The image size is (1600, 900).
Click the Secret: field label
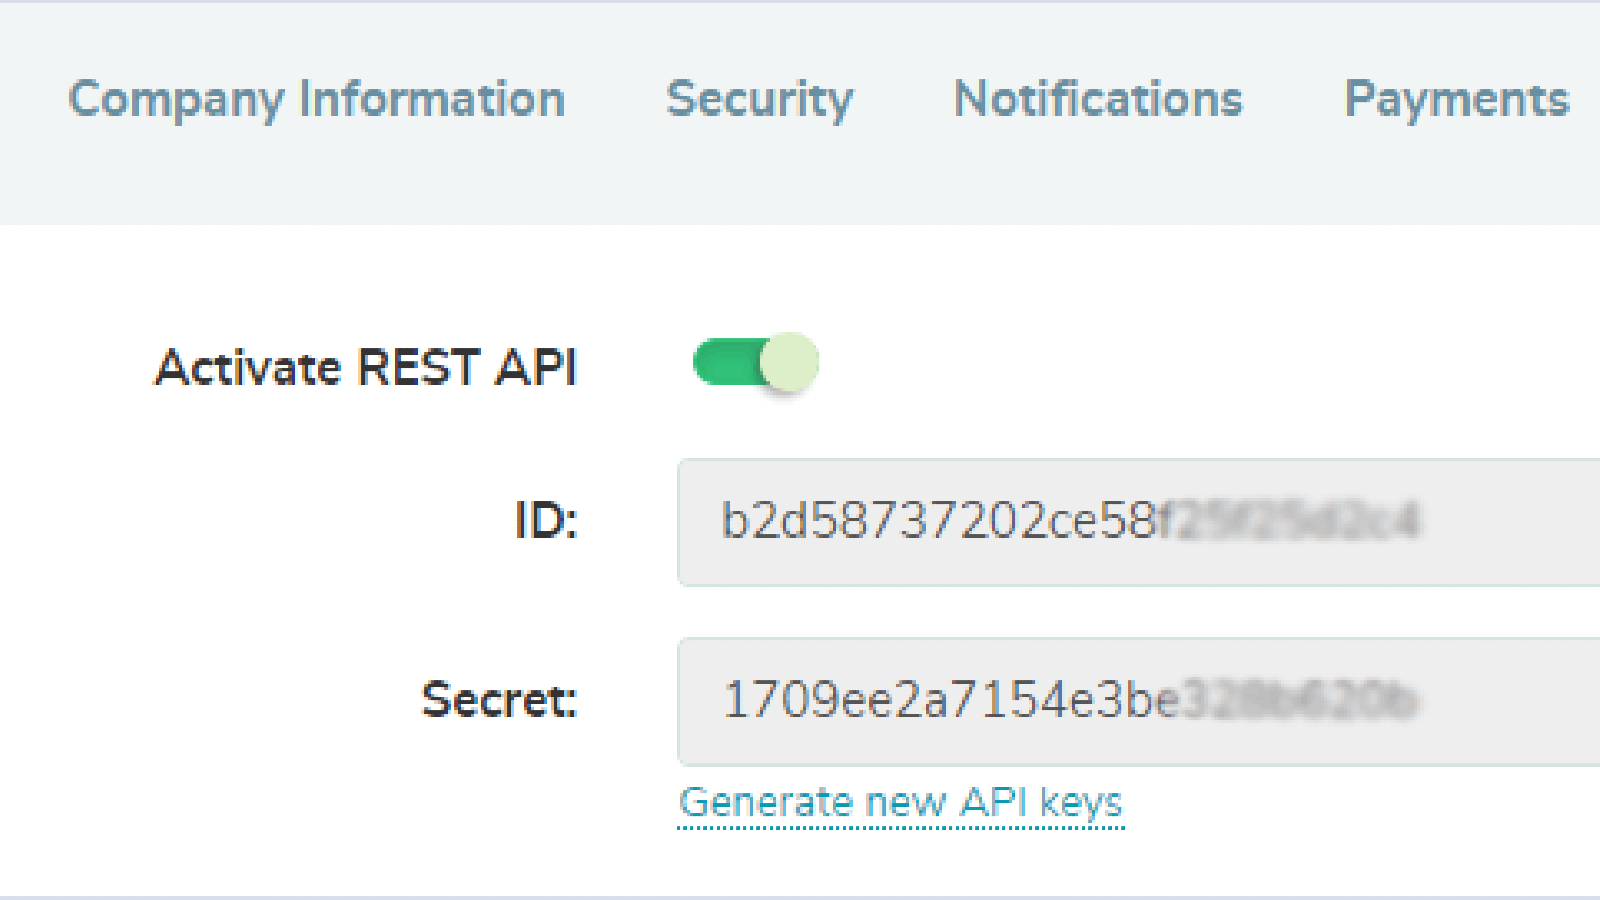(x=499, y=699)
